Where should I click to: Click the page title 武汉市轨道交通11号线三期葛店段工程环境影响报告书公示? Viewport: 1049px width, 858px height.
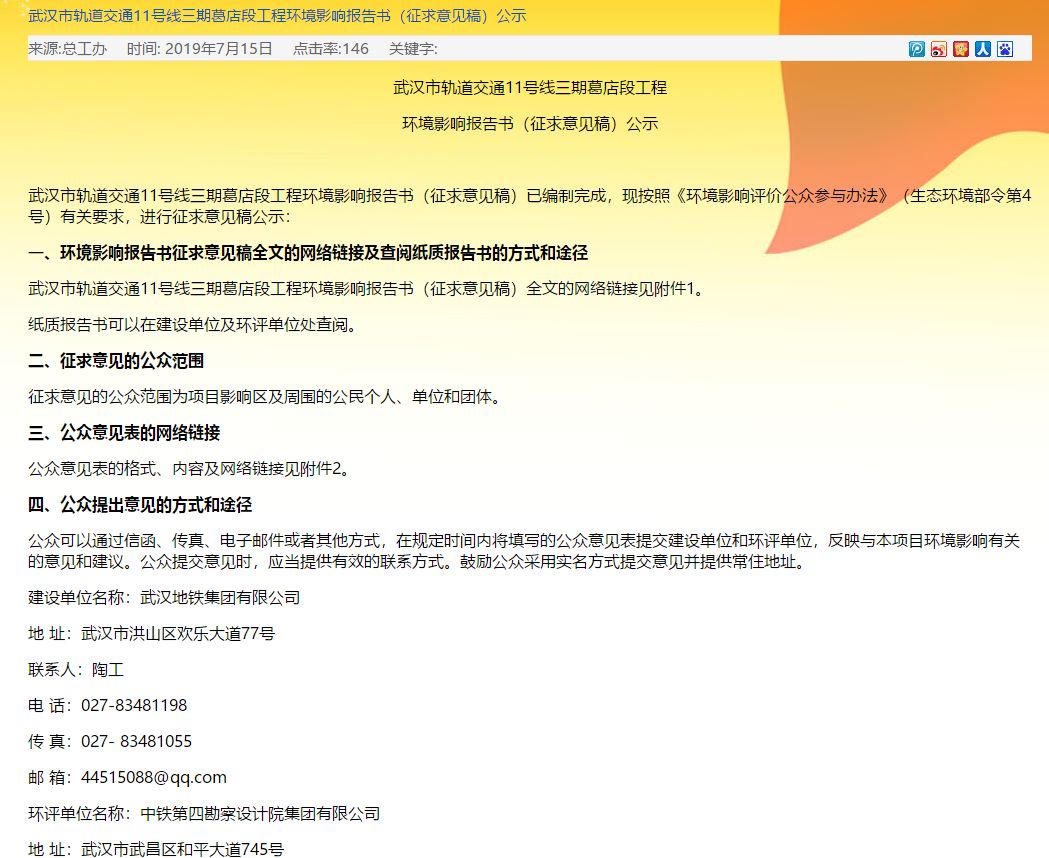[277, 15]
